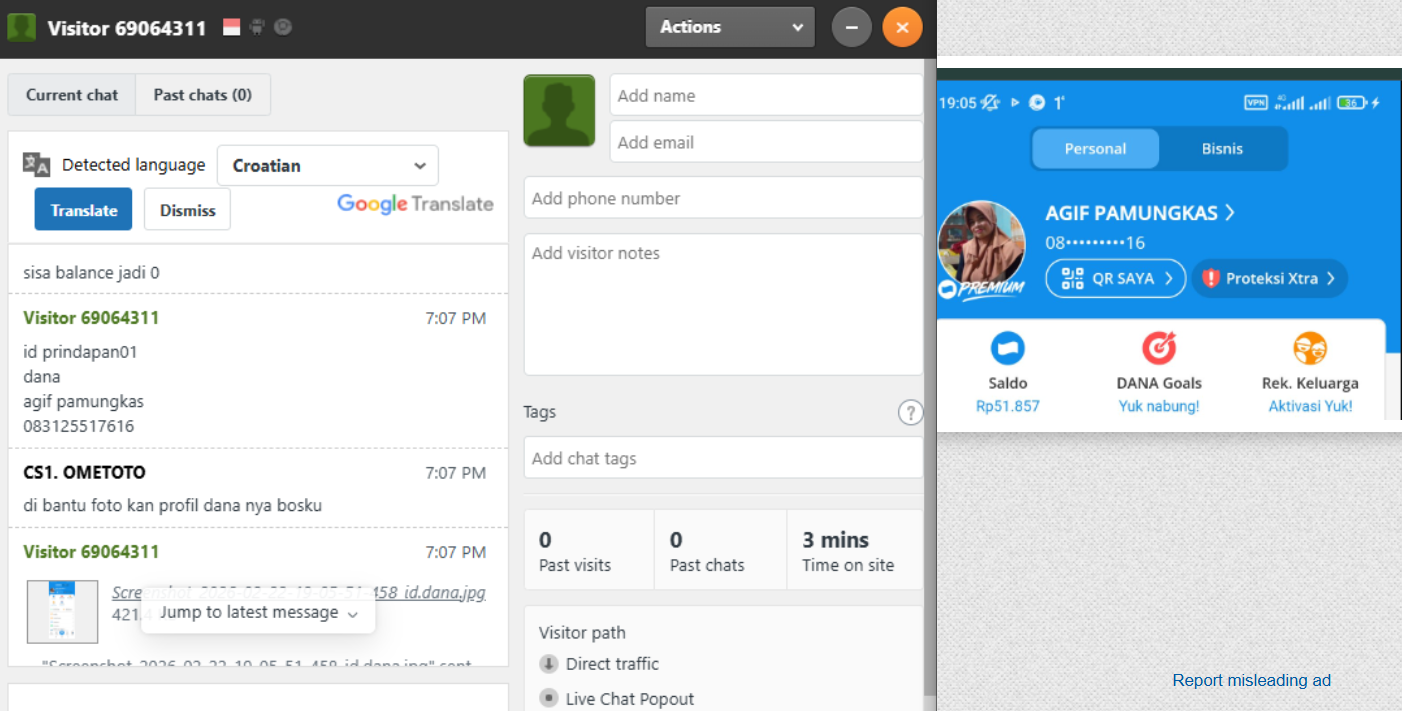
Task: Open AGIF PAMUNGKAS profile chevron
Action: (x=1230, y=213)
